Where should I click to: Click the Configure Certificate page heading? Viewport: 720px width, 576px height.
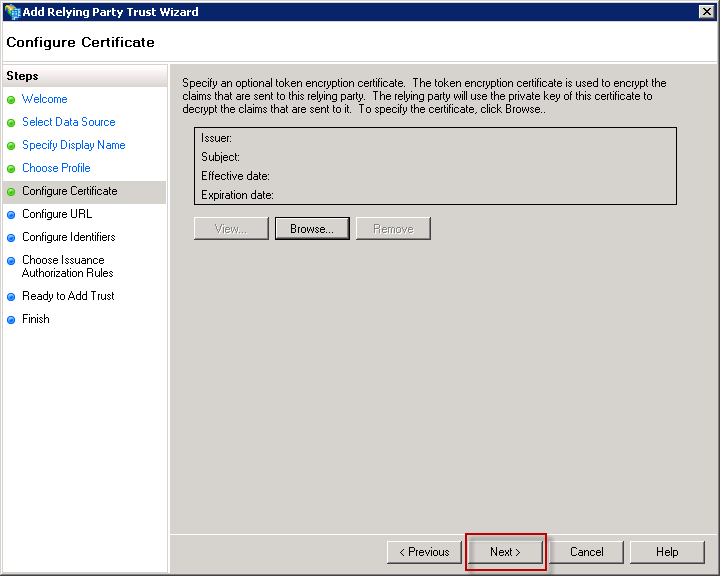pos(80,42)
